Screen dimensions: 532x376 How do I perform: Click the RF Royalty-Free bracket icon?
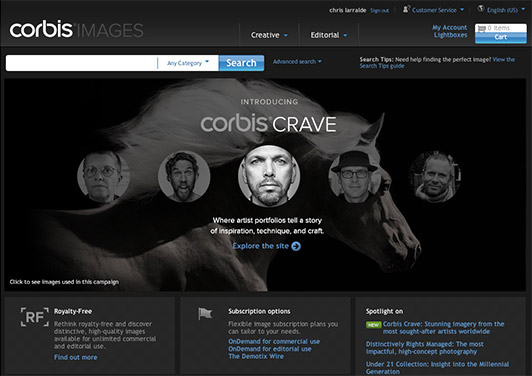[x=35, y=317]
